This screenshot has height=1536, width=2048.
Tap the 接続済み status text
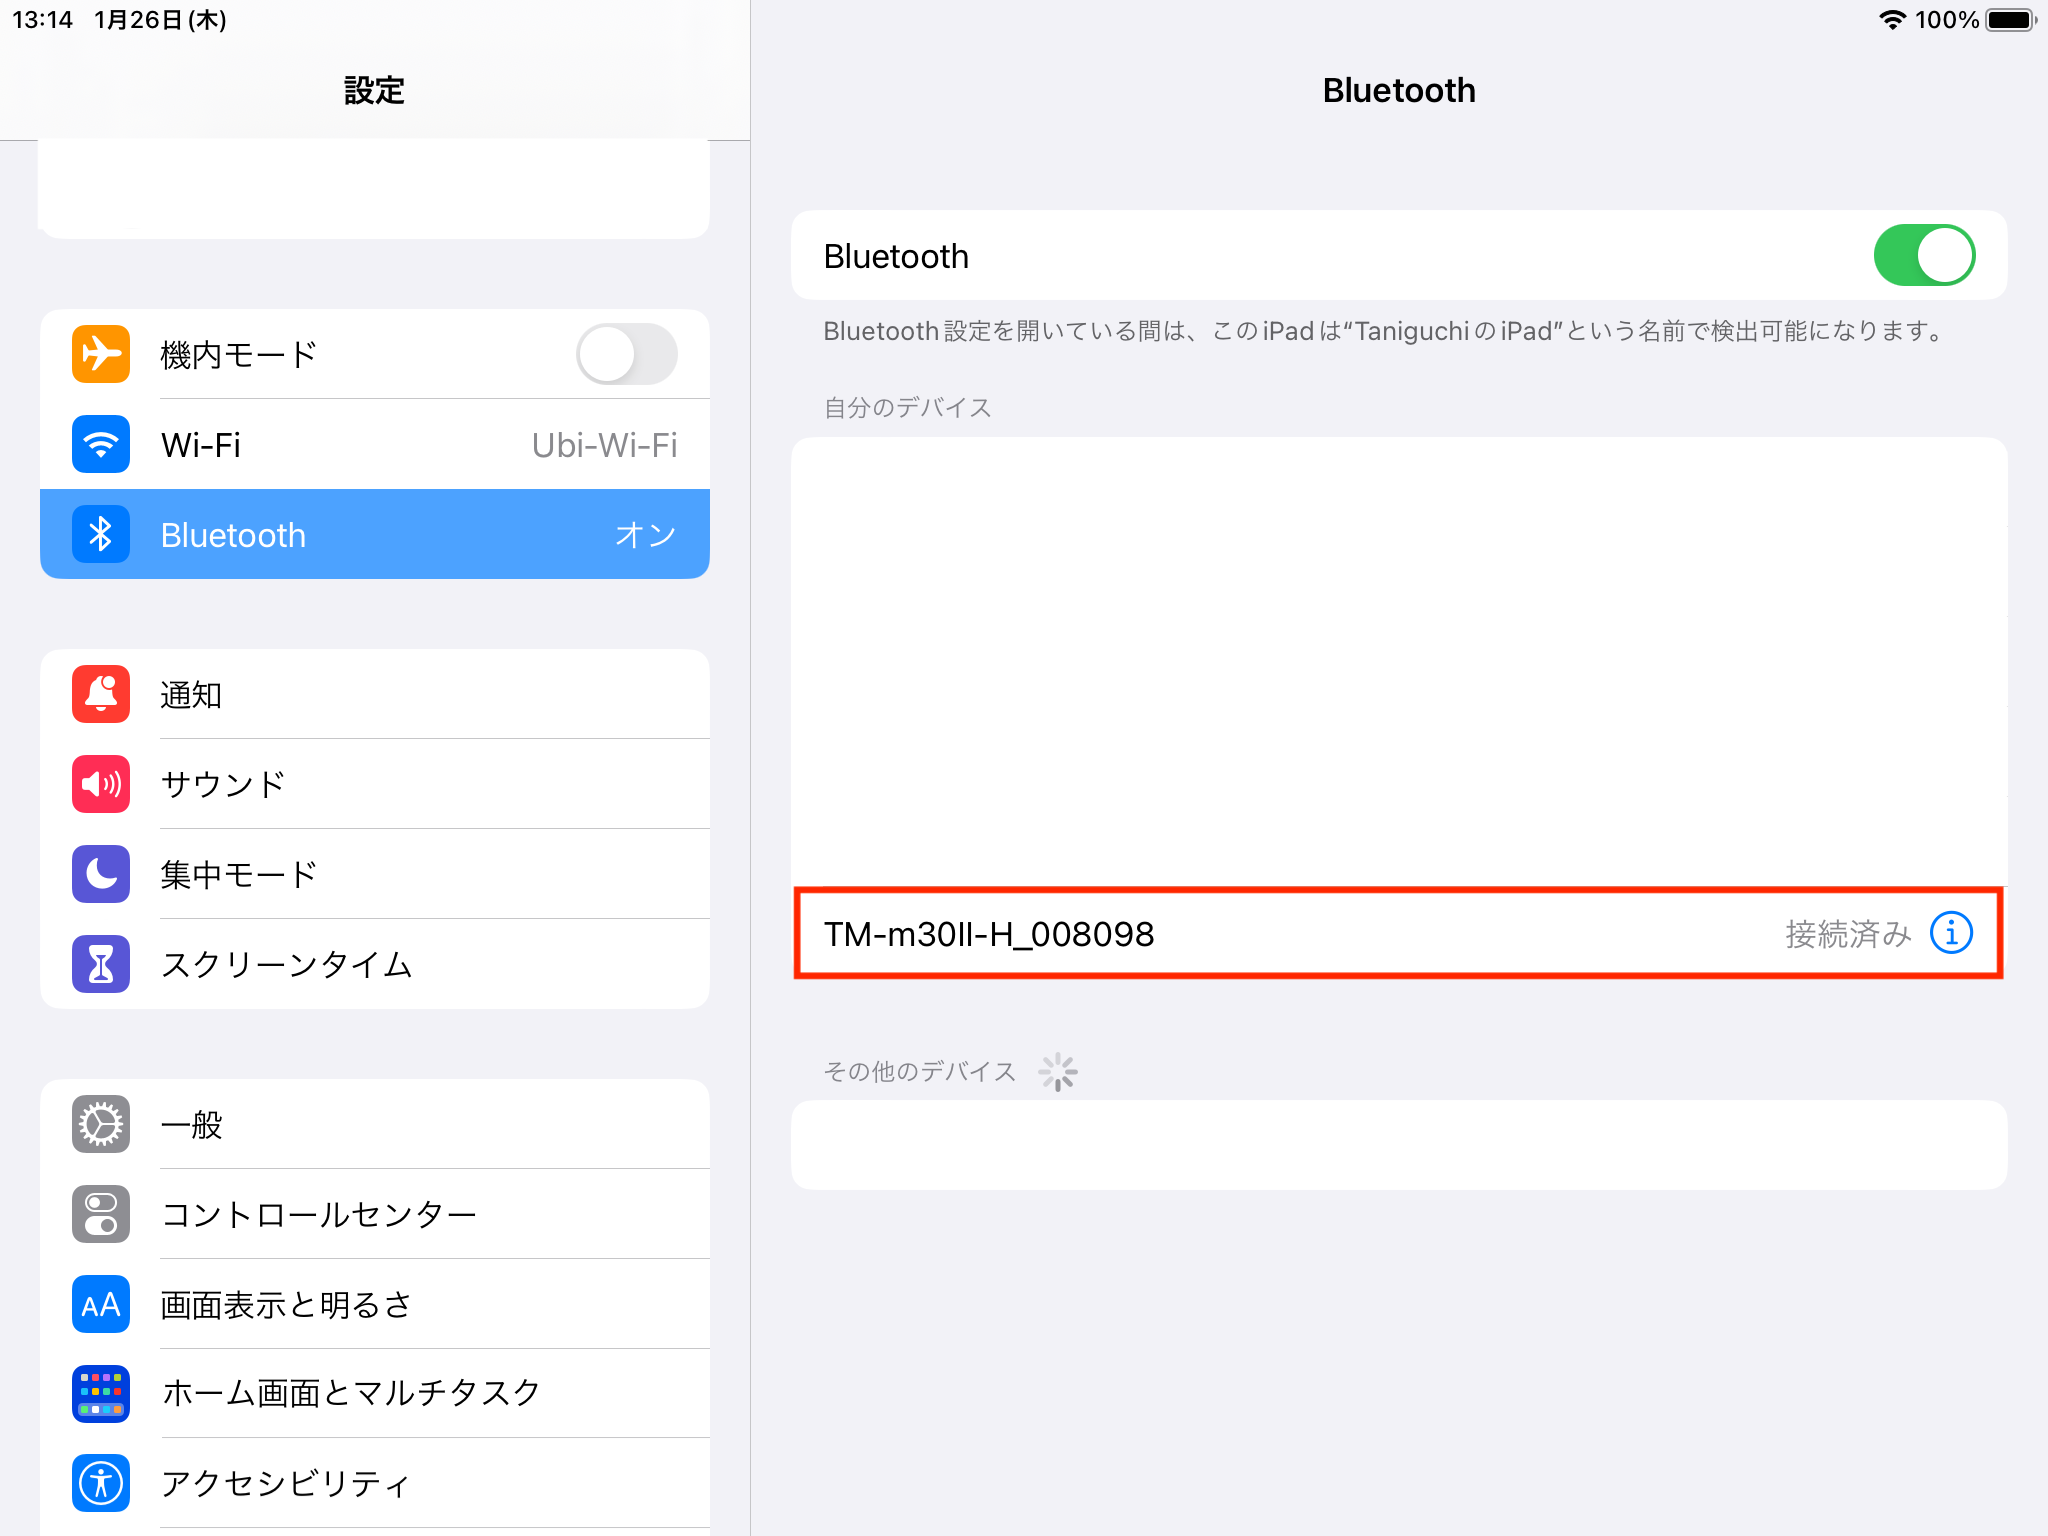[x=1848, y=934]
